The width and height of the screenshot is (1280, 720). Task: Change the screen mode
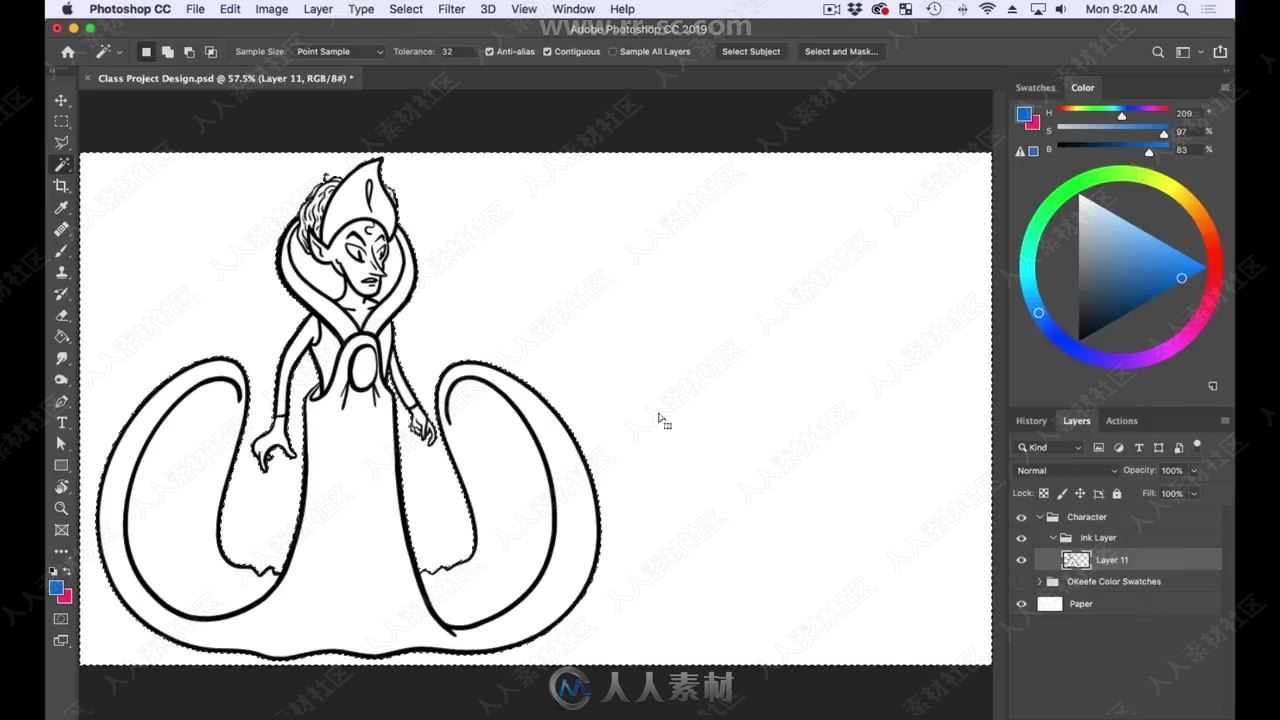click(61, 640)
